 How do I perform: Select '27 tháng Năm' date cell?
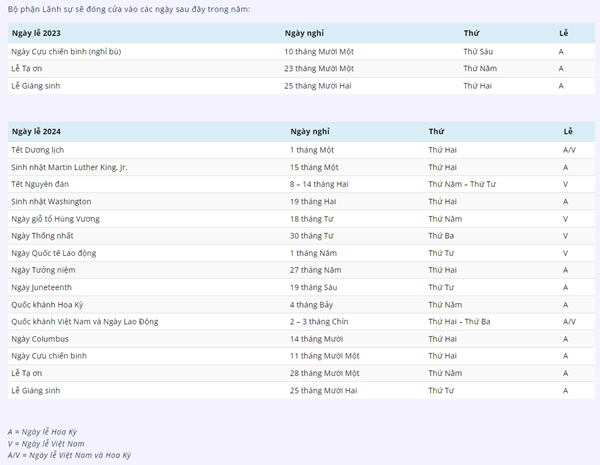[315, 270]
